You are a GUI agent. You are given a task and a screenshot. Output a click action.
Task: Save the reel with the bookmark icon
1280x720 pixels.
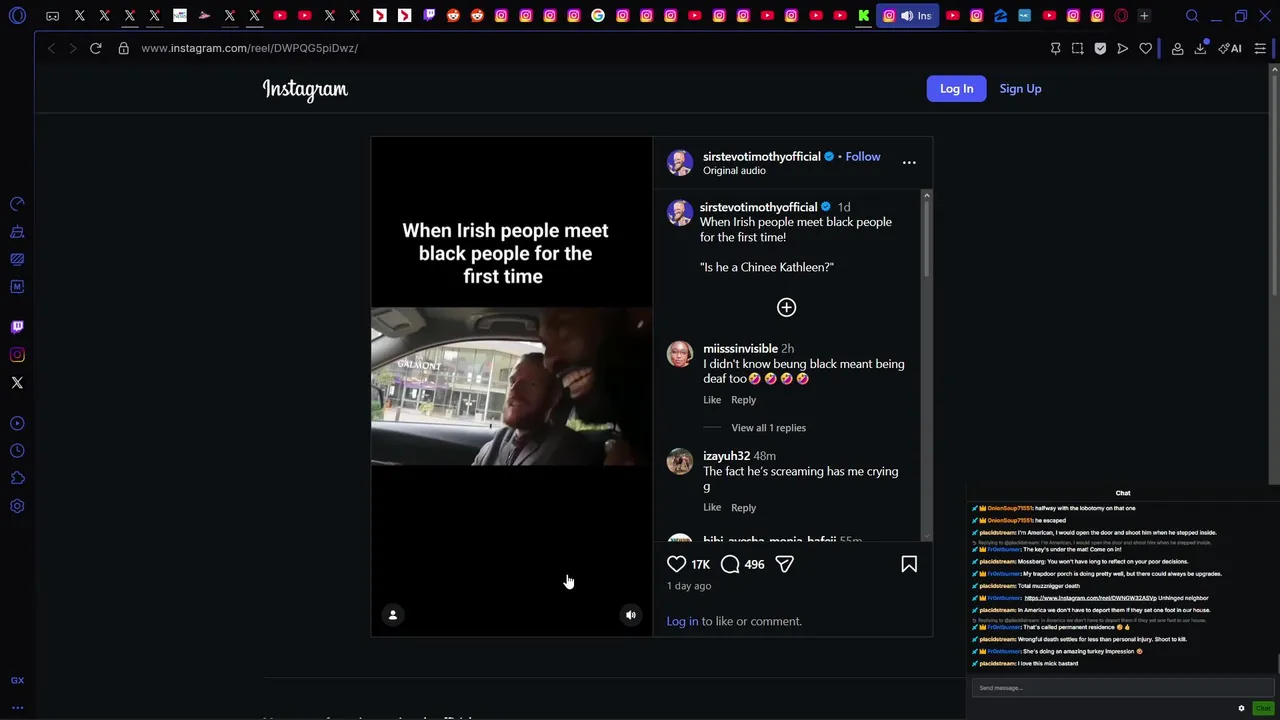[909, 564]
